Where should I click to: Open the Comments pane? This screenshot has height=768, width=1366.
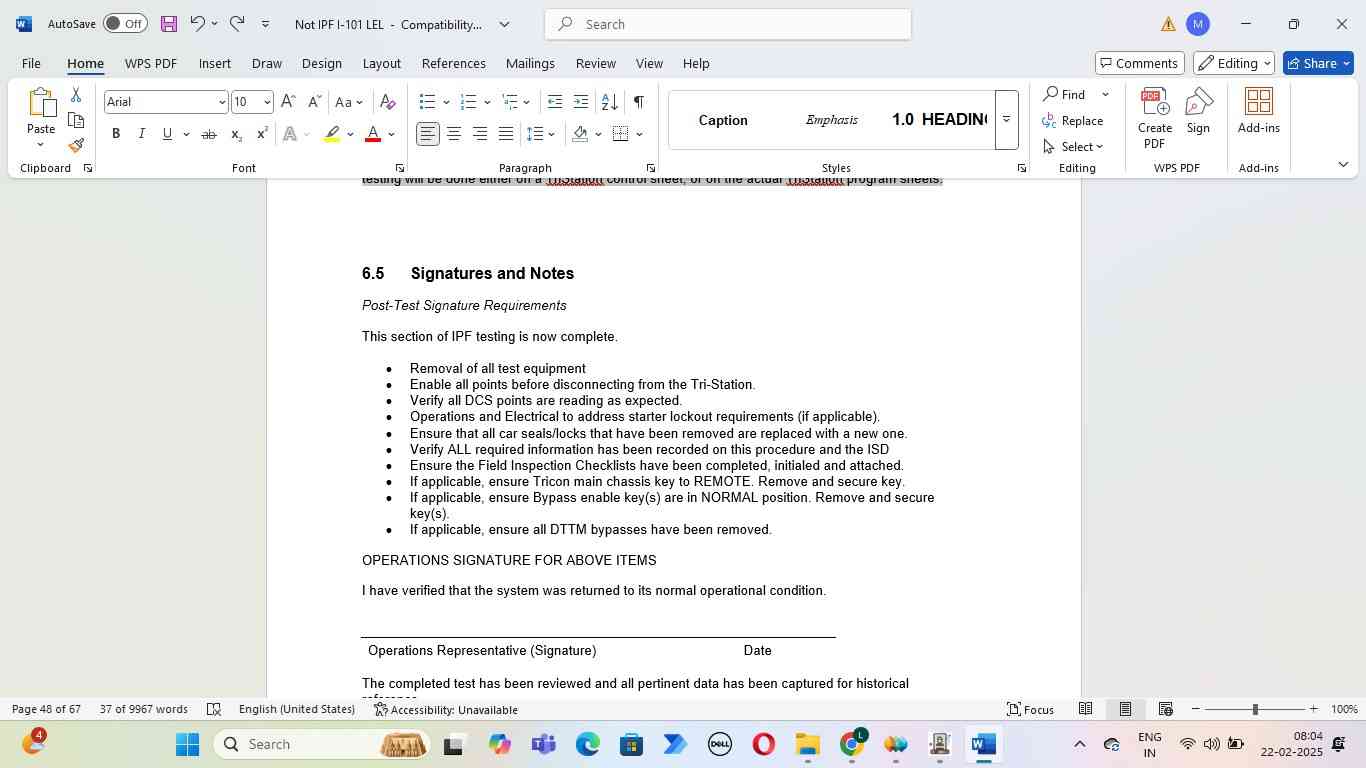1140,63
